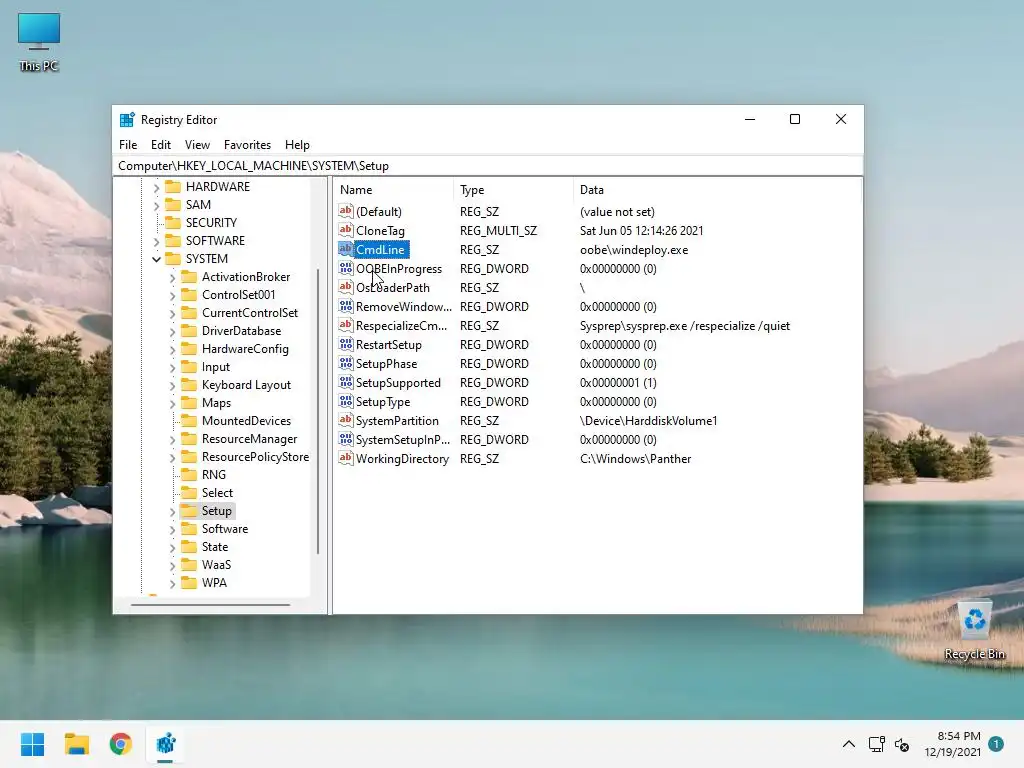Expand the ControlSet001 key

coord(172,296)
